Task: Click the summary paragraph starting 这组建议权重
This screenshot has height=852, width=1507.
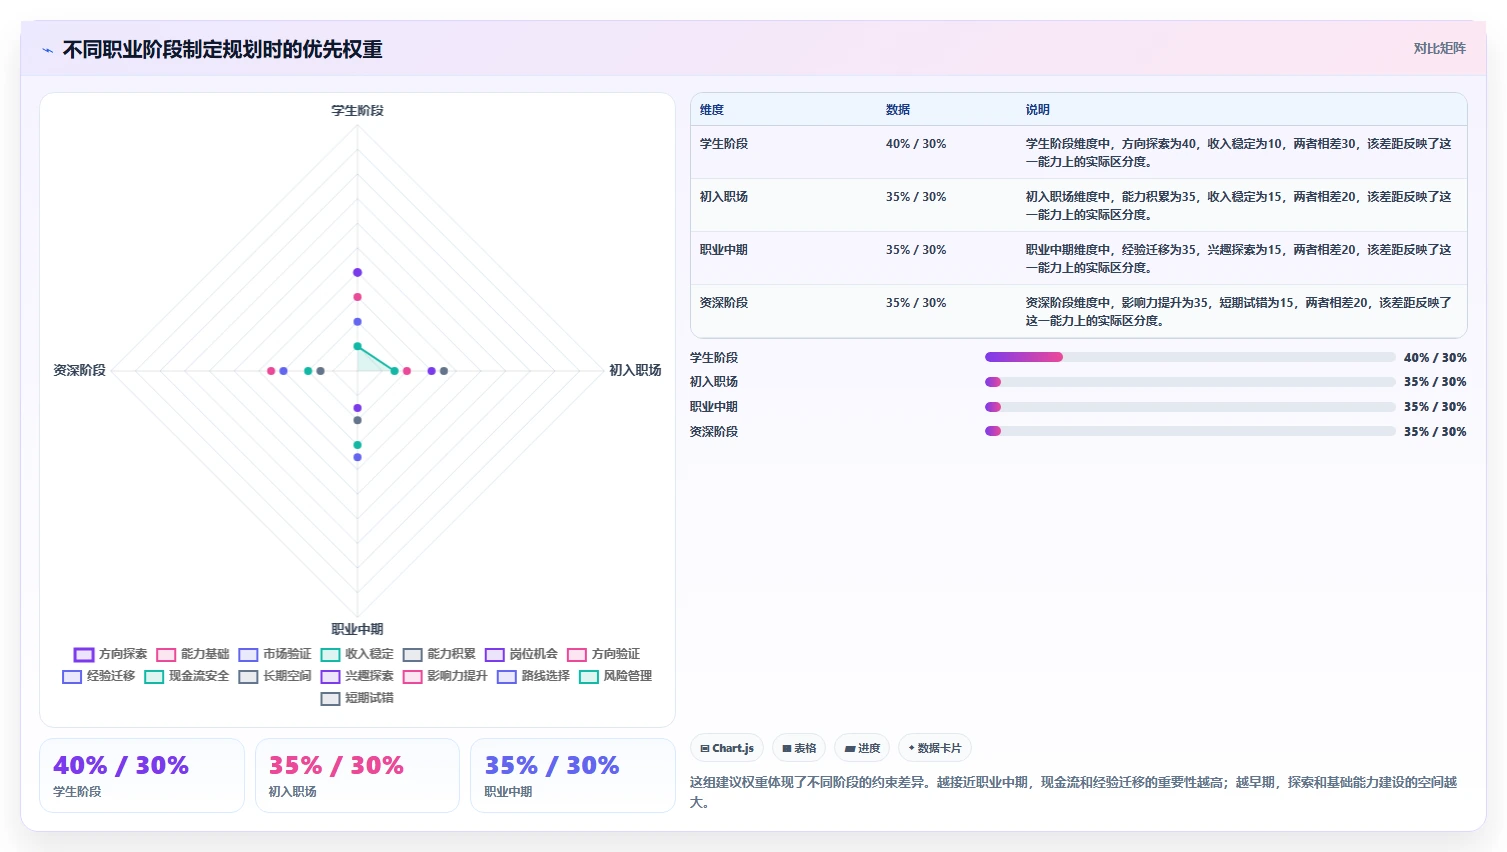Action: [x=1073, y=792]
